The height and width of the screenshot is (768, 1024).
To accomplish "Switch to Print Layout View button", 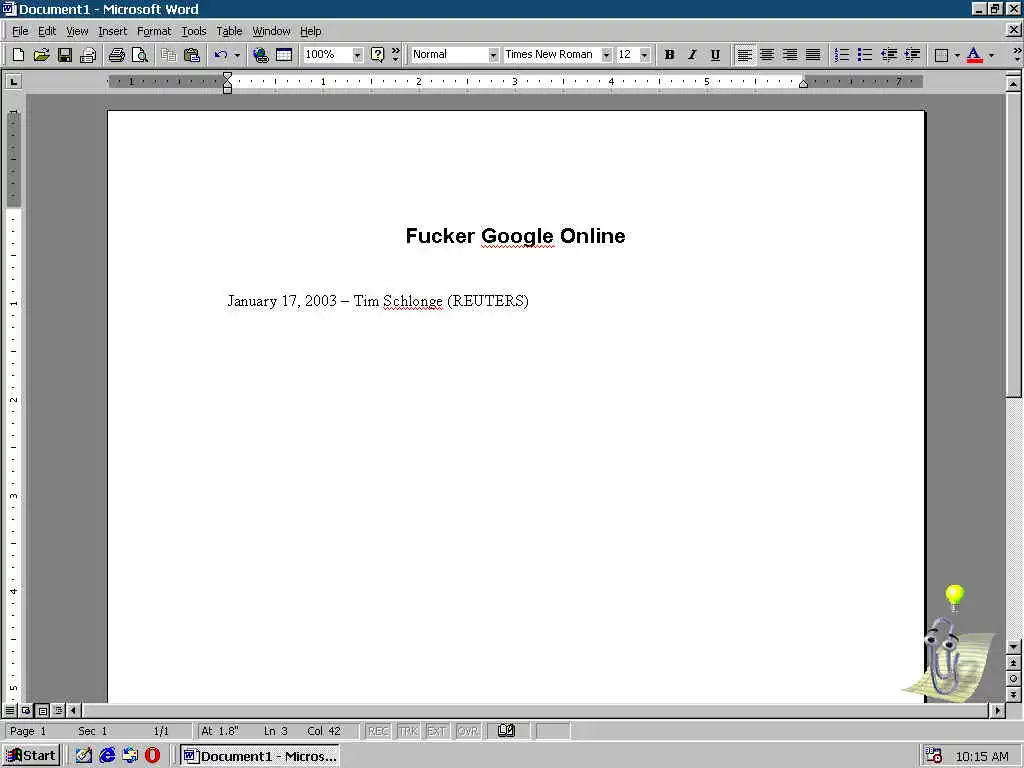I will pos(42,710).
